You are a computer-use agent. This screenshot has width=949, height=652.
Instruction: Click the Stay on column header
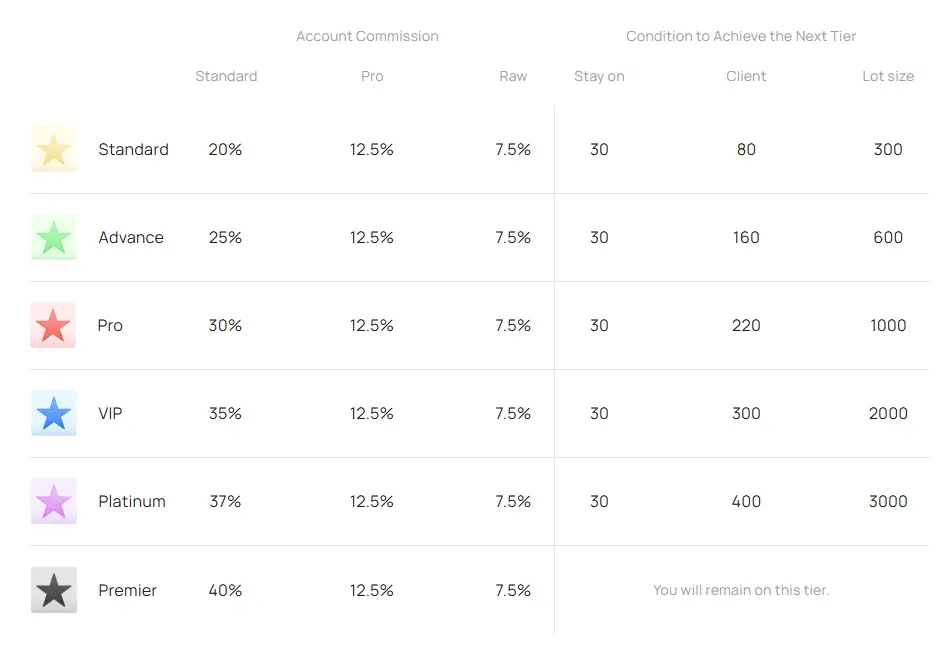pos(599,76)
